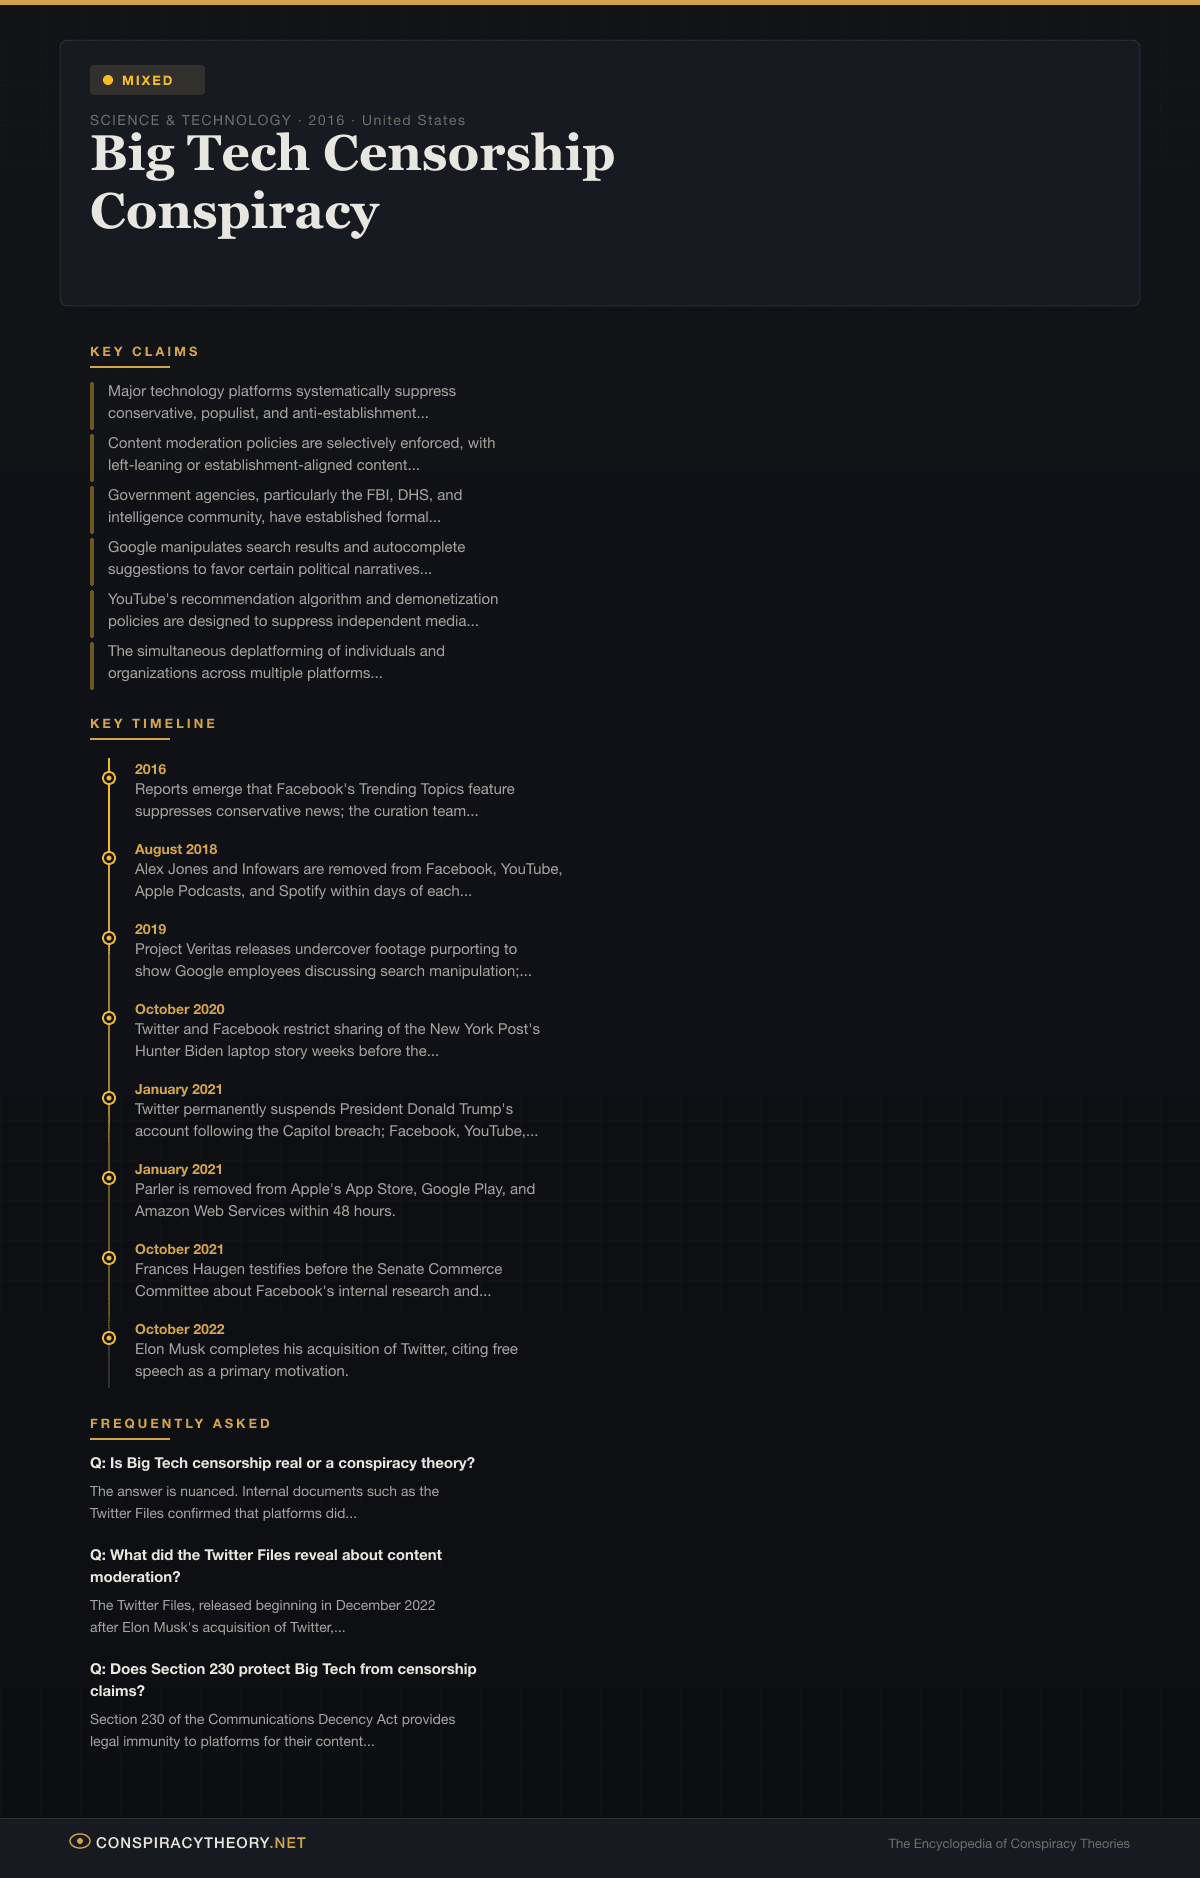1200x1878 pixels.
Task: Select the 2016 timeline marker circle
Action: pyautogui.click(x=109, y=778)
